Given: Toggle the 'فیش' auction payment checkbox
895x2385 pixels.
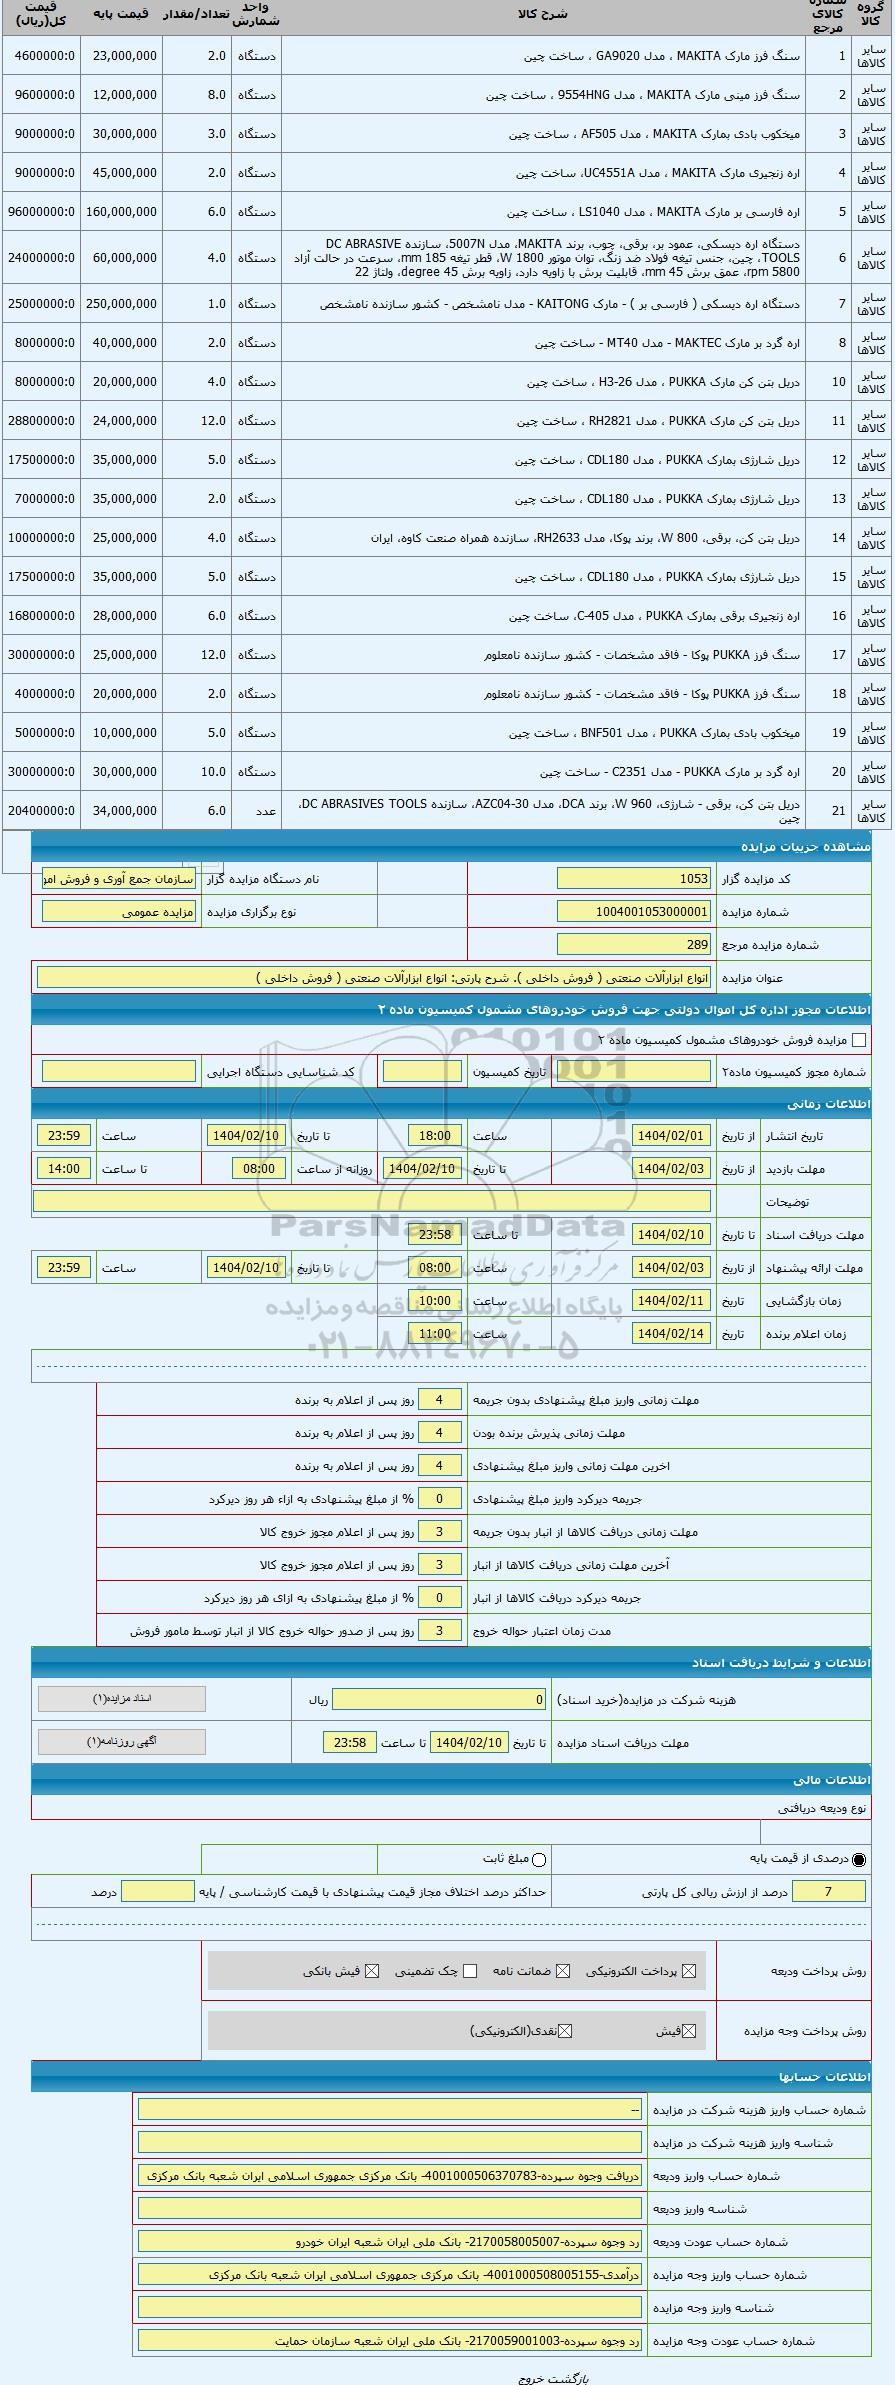Looking at the screenshot, I should pos(687,2031).
